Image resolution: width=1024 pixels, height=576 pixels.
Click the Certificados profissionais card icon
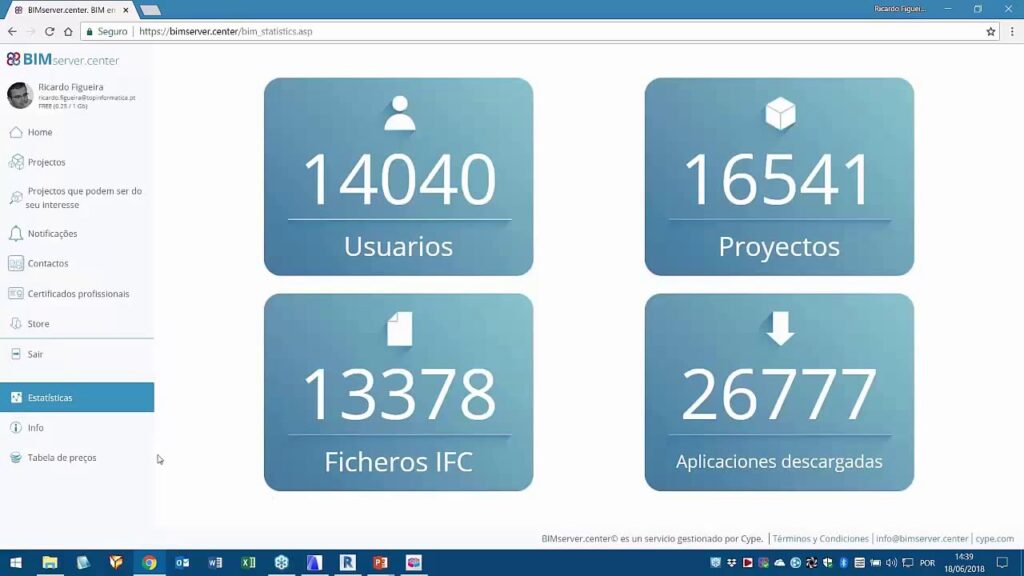[16, 294]
